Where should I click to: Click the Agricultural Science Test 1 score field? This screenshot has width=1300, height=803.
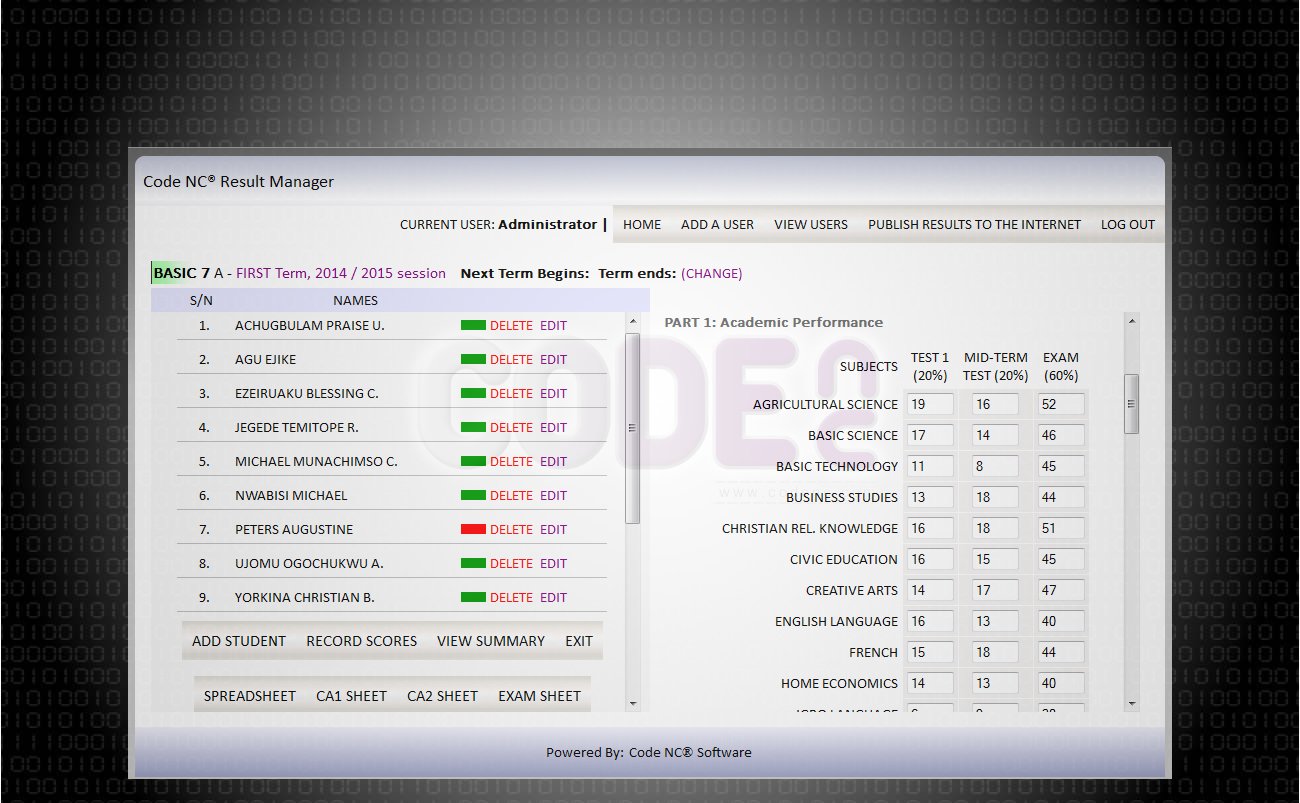pyautogui.click(x=930, y=404)
